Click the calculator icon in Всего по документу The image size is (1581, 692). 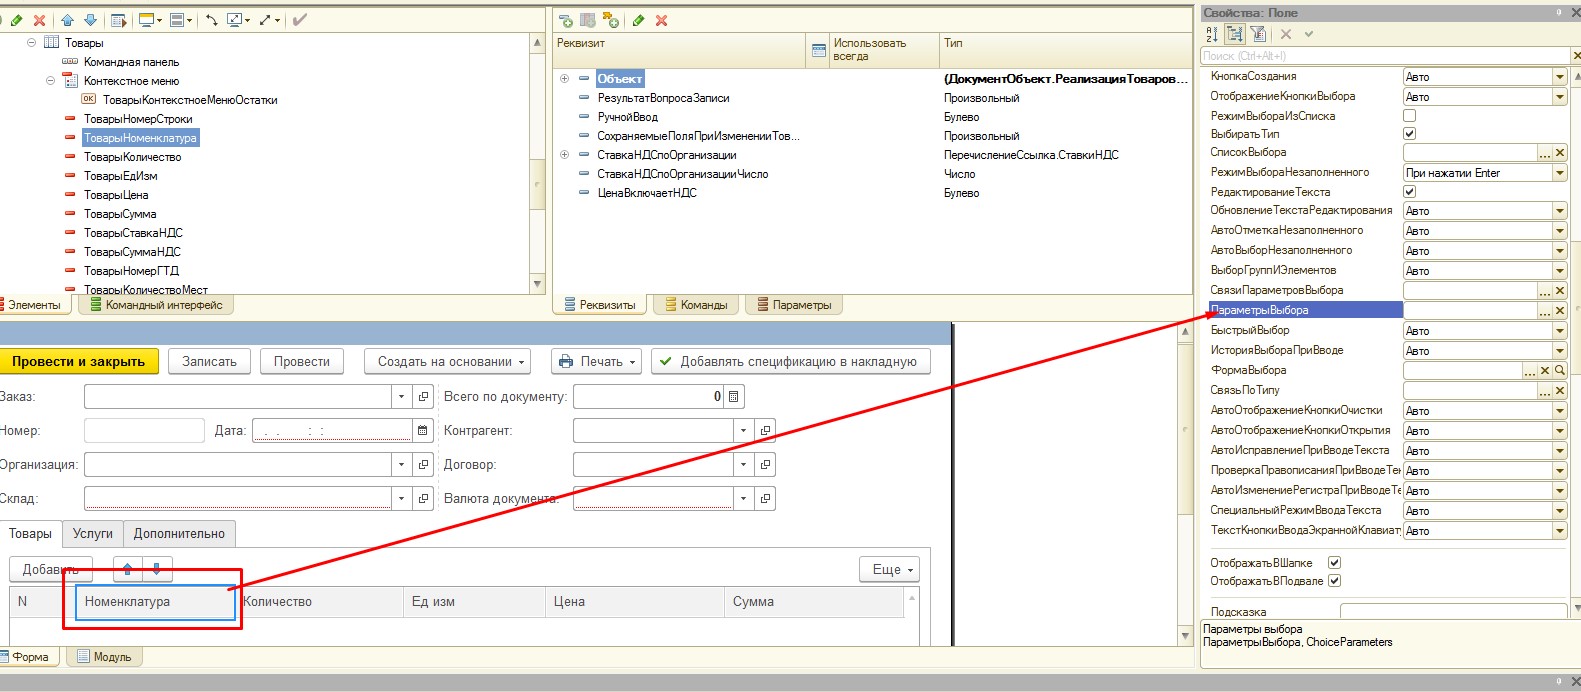pos(734,397)
